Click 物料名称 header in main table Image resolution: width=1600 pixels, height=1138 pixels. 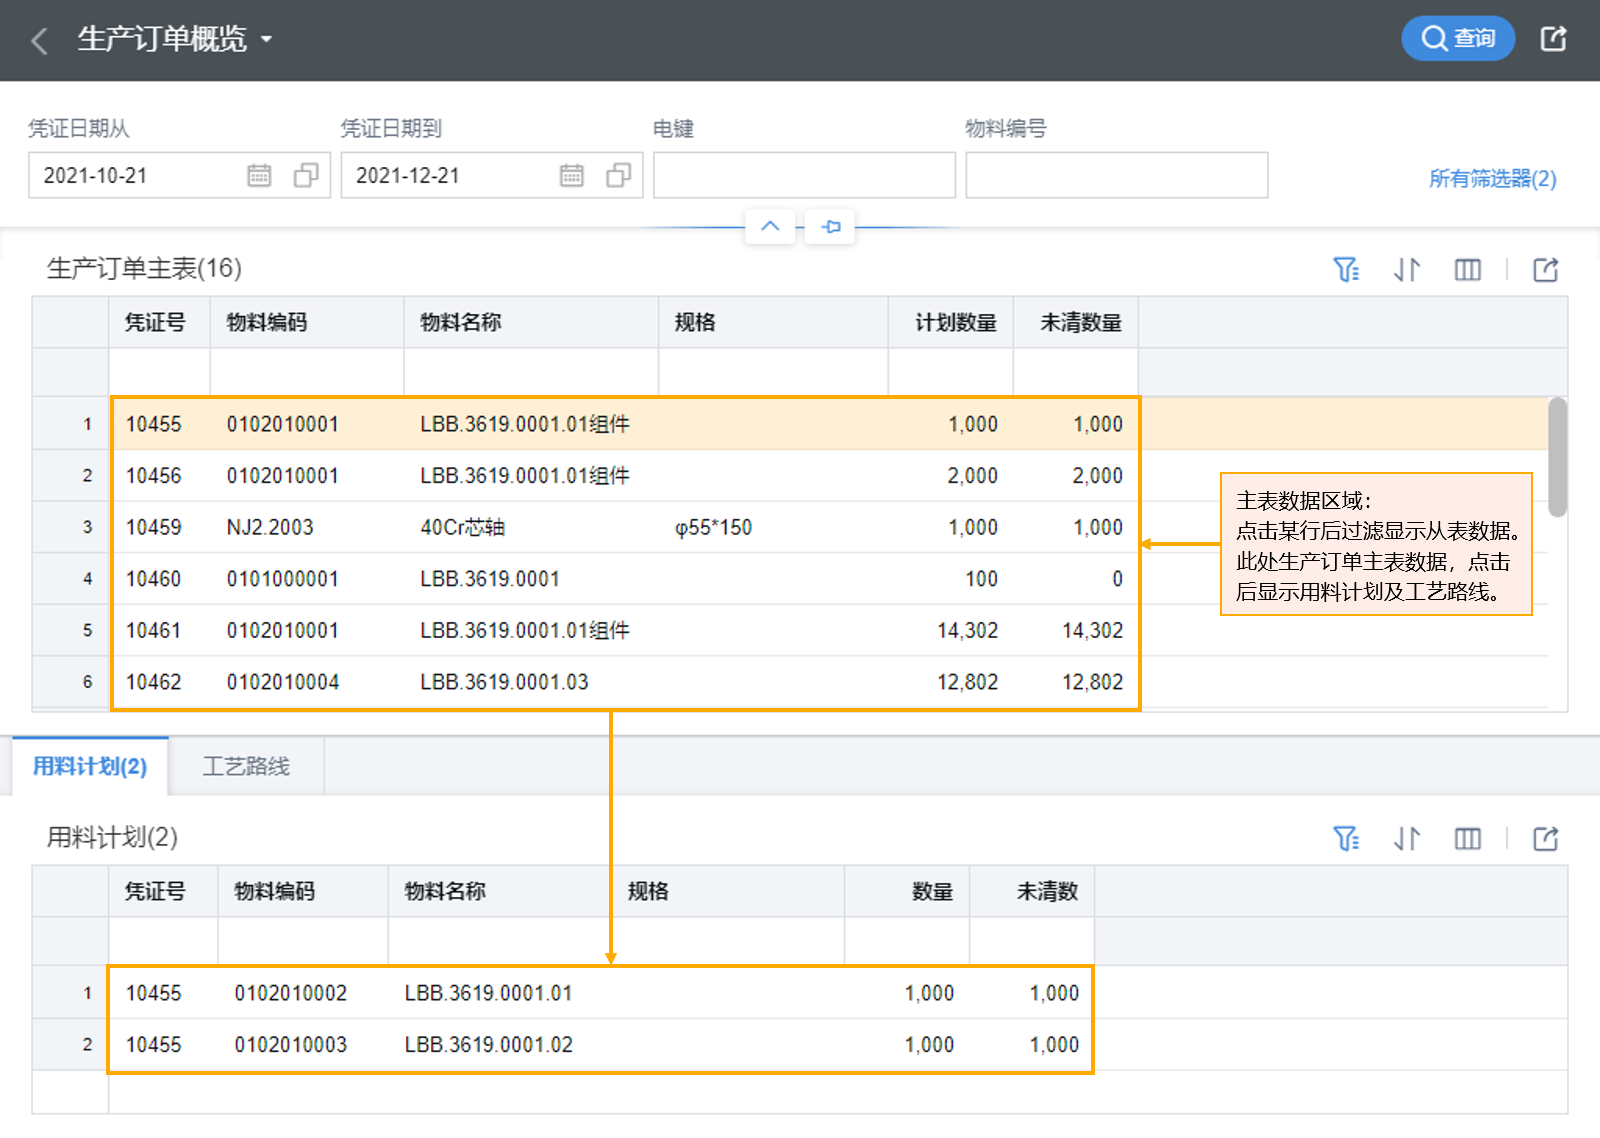(x=531, y=322)
